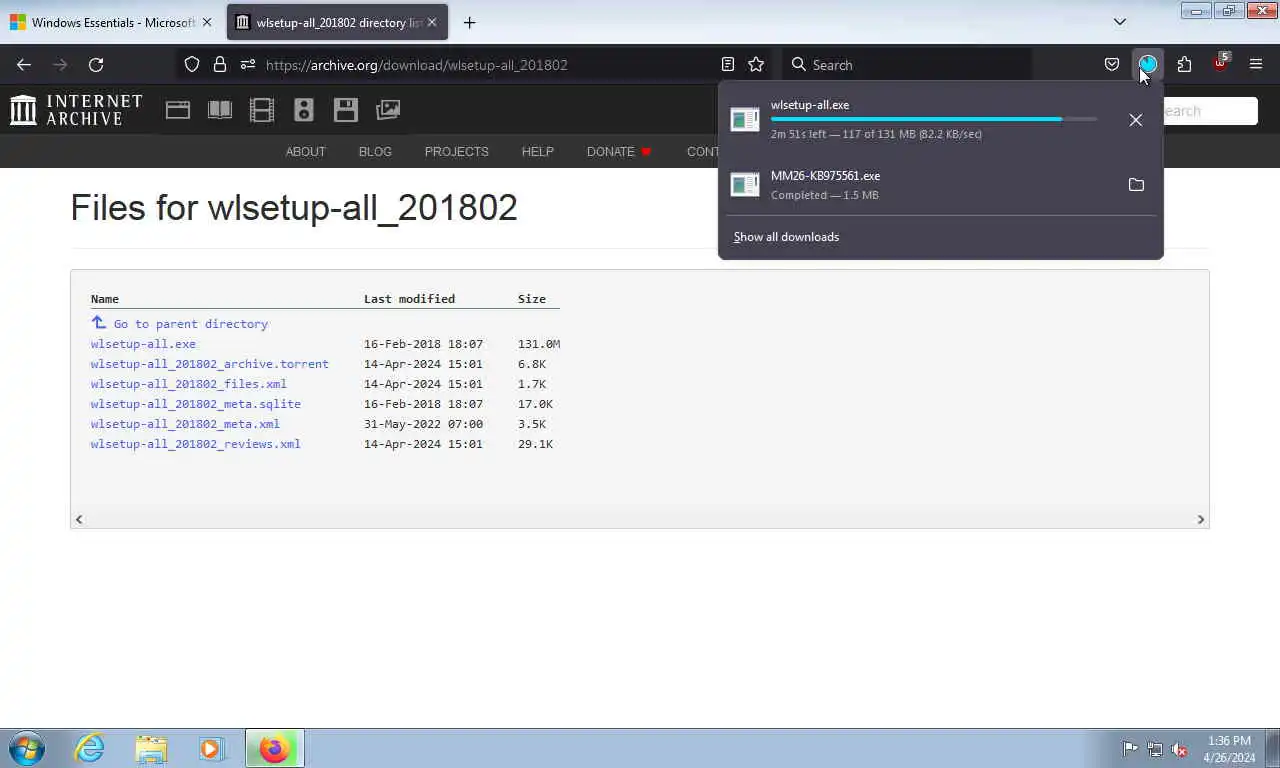
Task: Click the MM26-KB975561.exe file icon in downloads
Action: (745, 184)
